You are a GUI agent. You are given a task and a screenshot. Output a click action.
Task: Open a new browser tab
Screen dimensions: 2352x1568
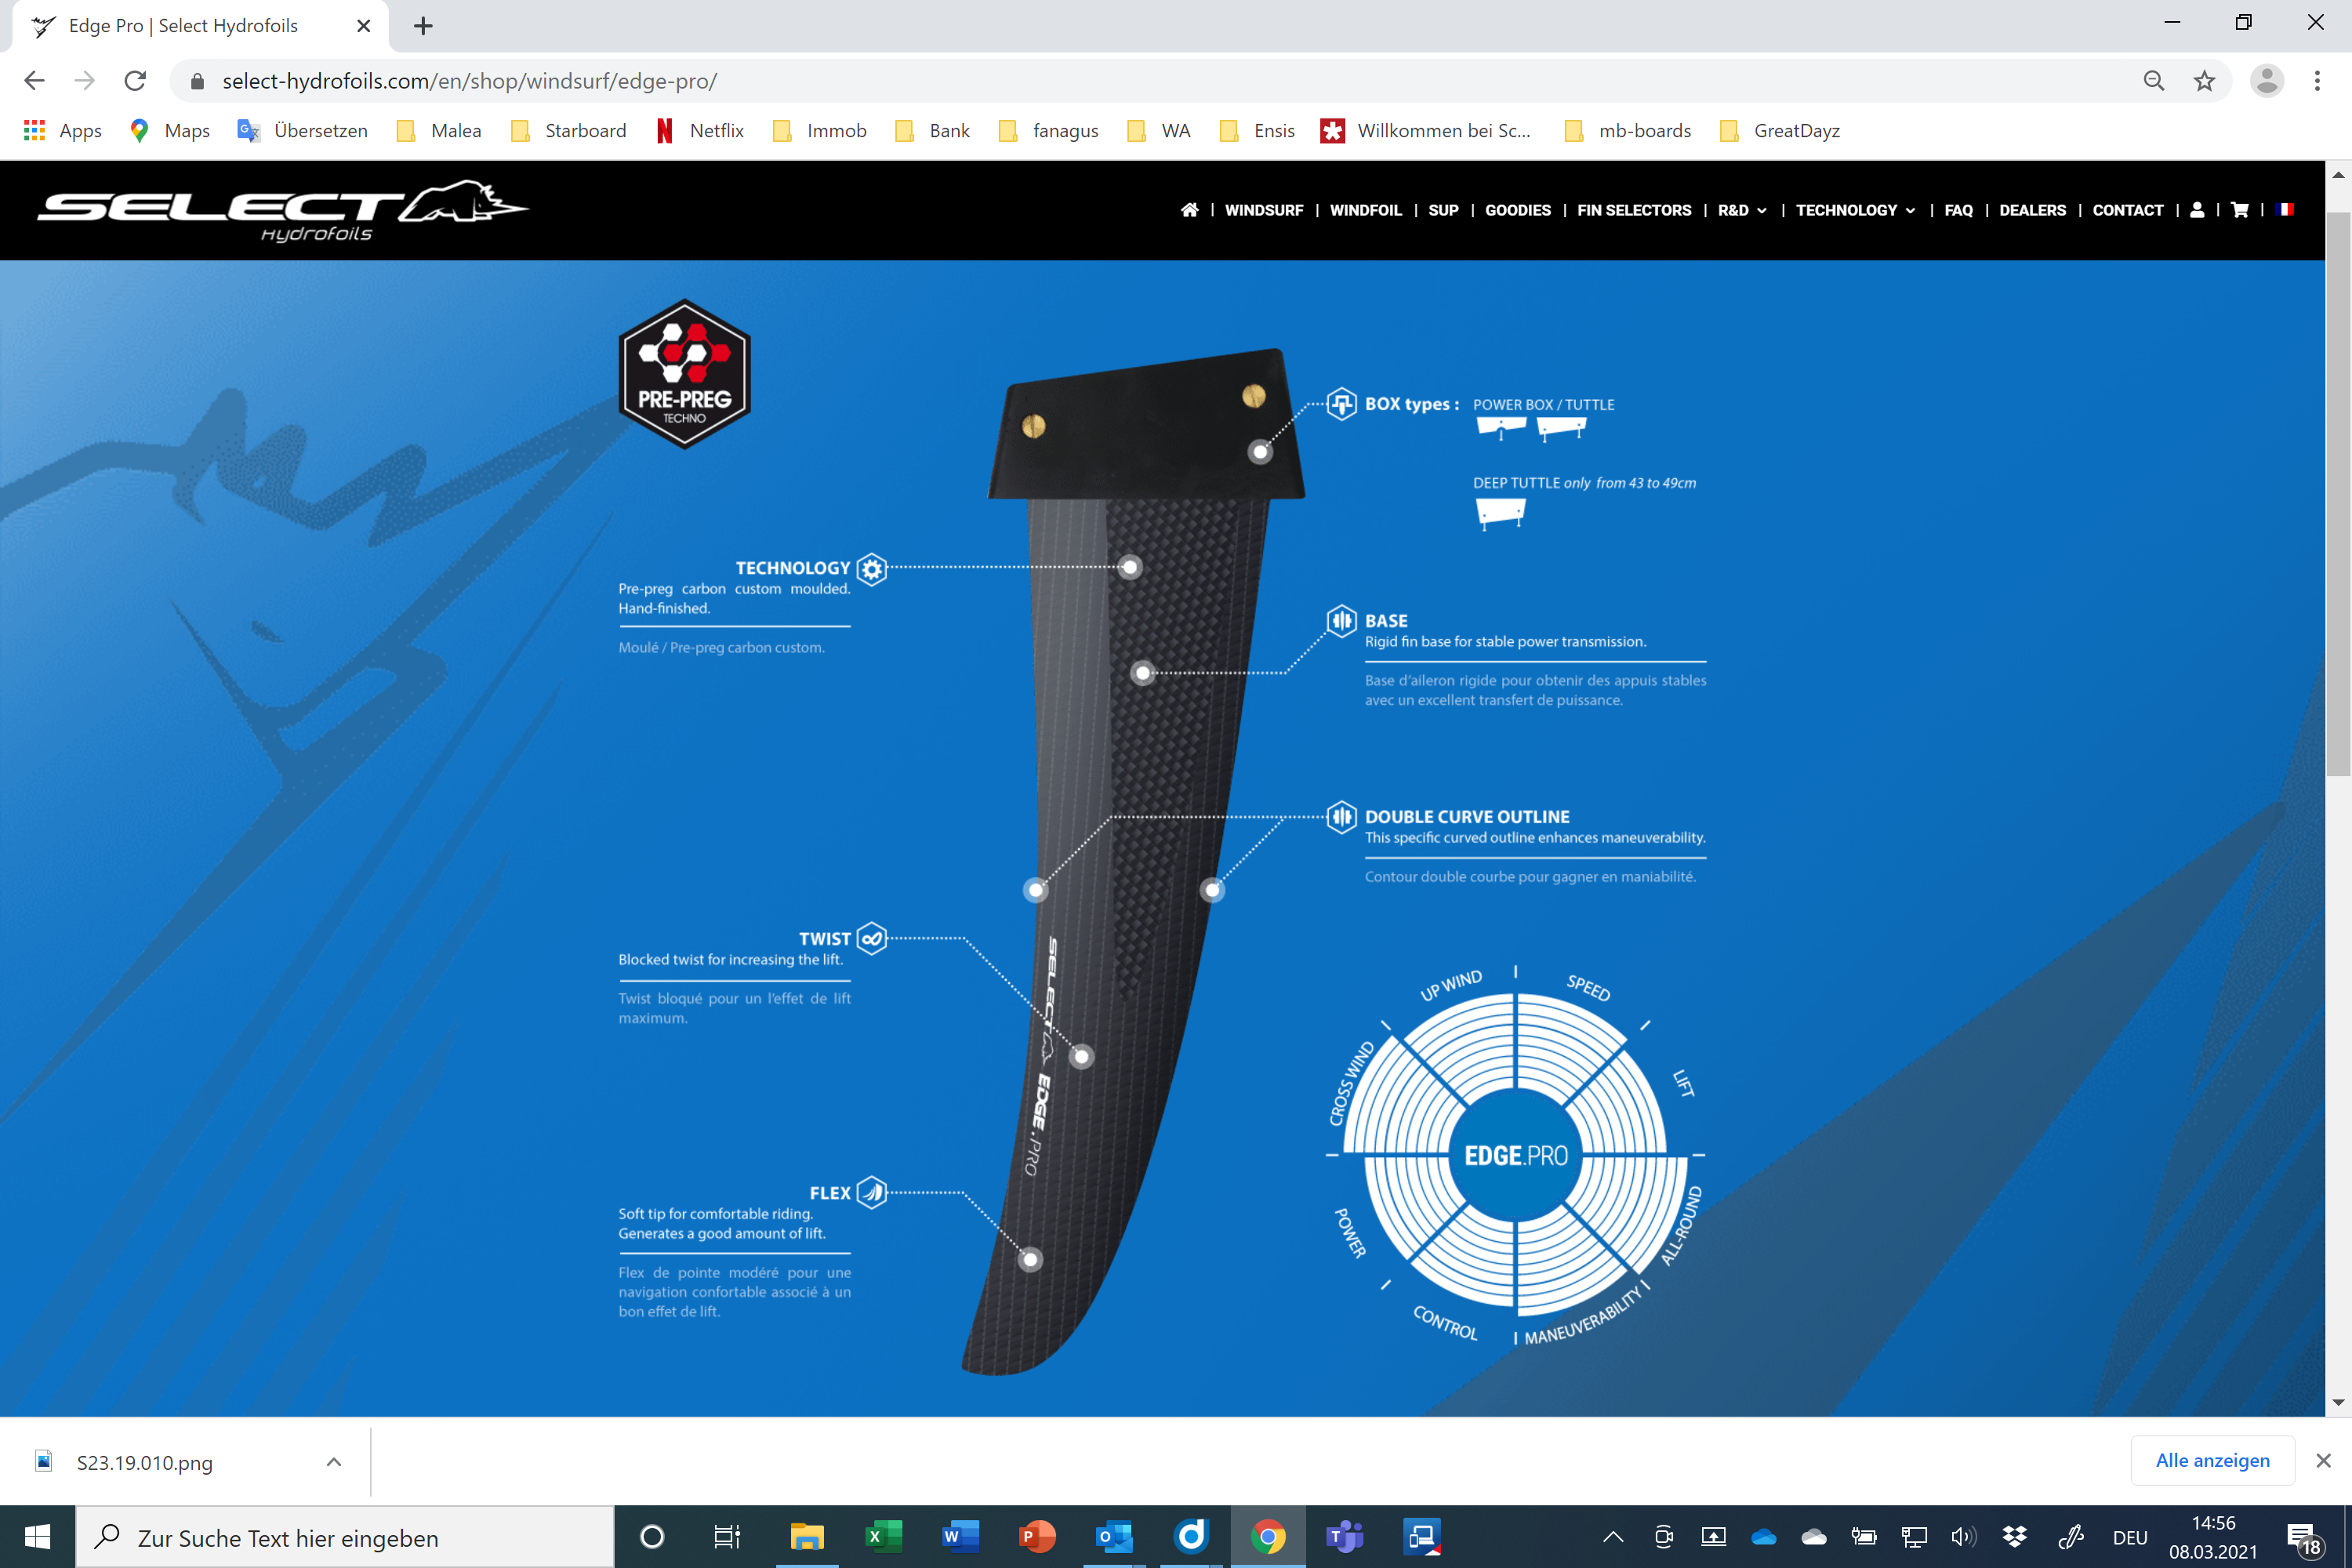pyautogui.click(x=423, y=26)
